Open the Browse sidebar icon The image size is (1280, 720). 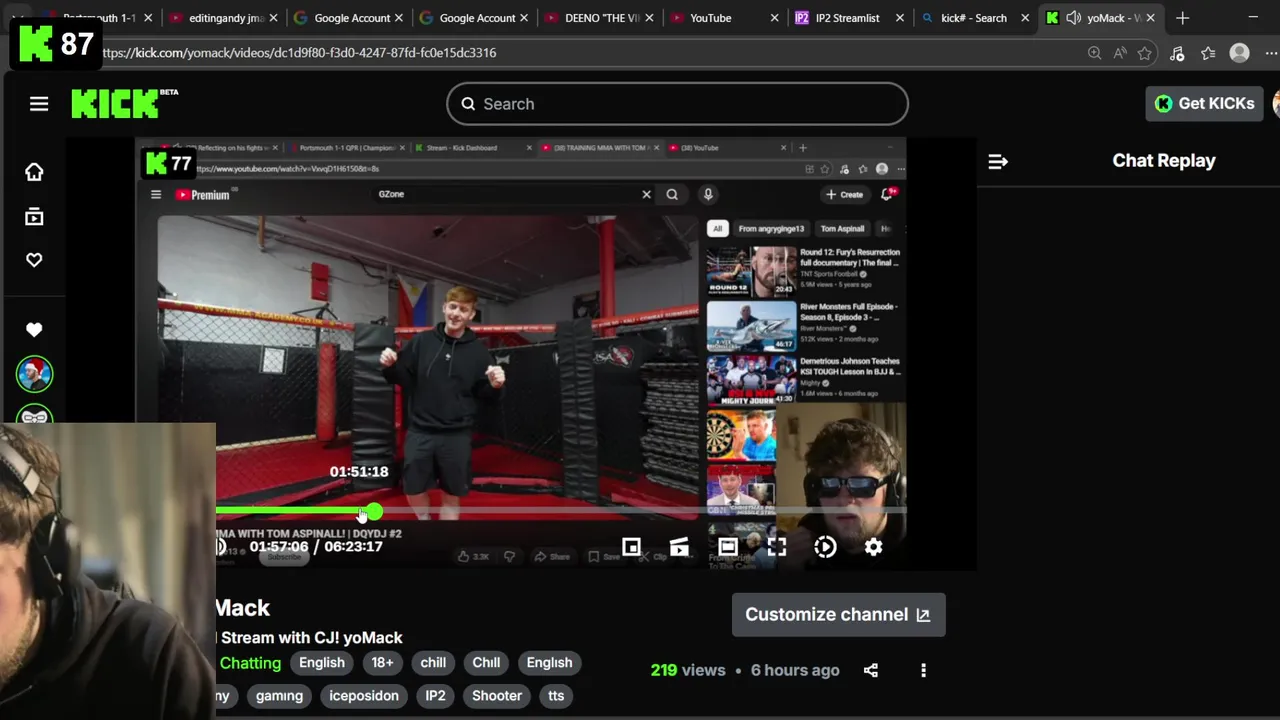tap(34, 217)
